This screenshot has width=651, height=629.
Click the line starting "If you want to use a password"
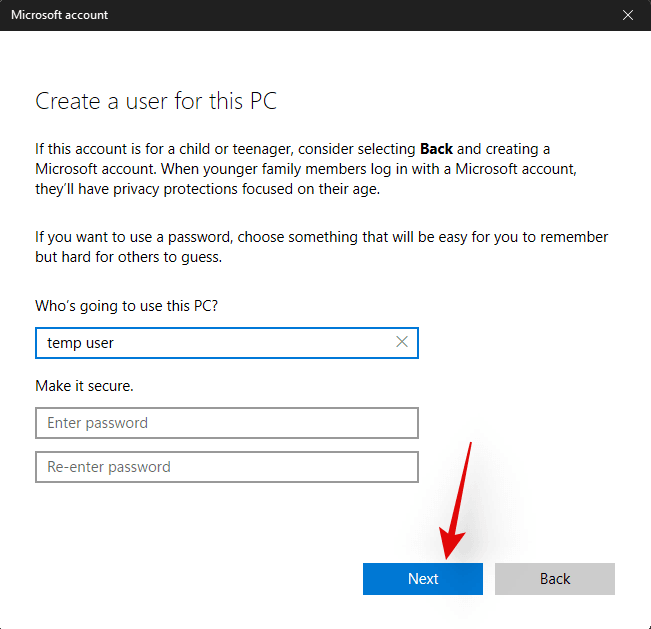click(321, 237)
